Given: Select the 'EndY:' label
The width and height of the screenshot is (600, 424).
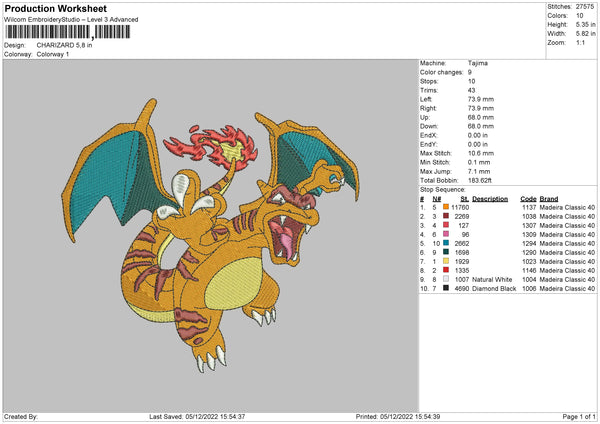Looking at the screenshot, I should tap(429, 144).
